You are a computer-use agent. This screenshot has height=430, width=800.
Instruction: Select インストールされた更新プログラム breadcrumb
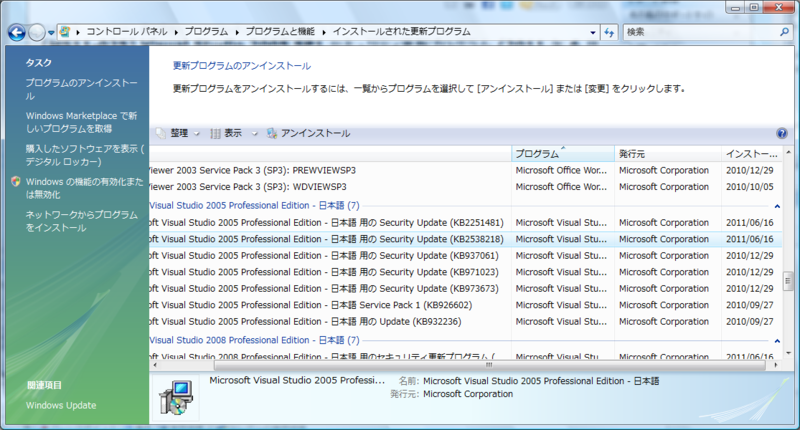tap(402, 32)
